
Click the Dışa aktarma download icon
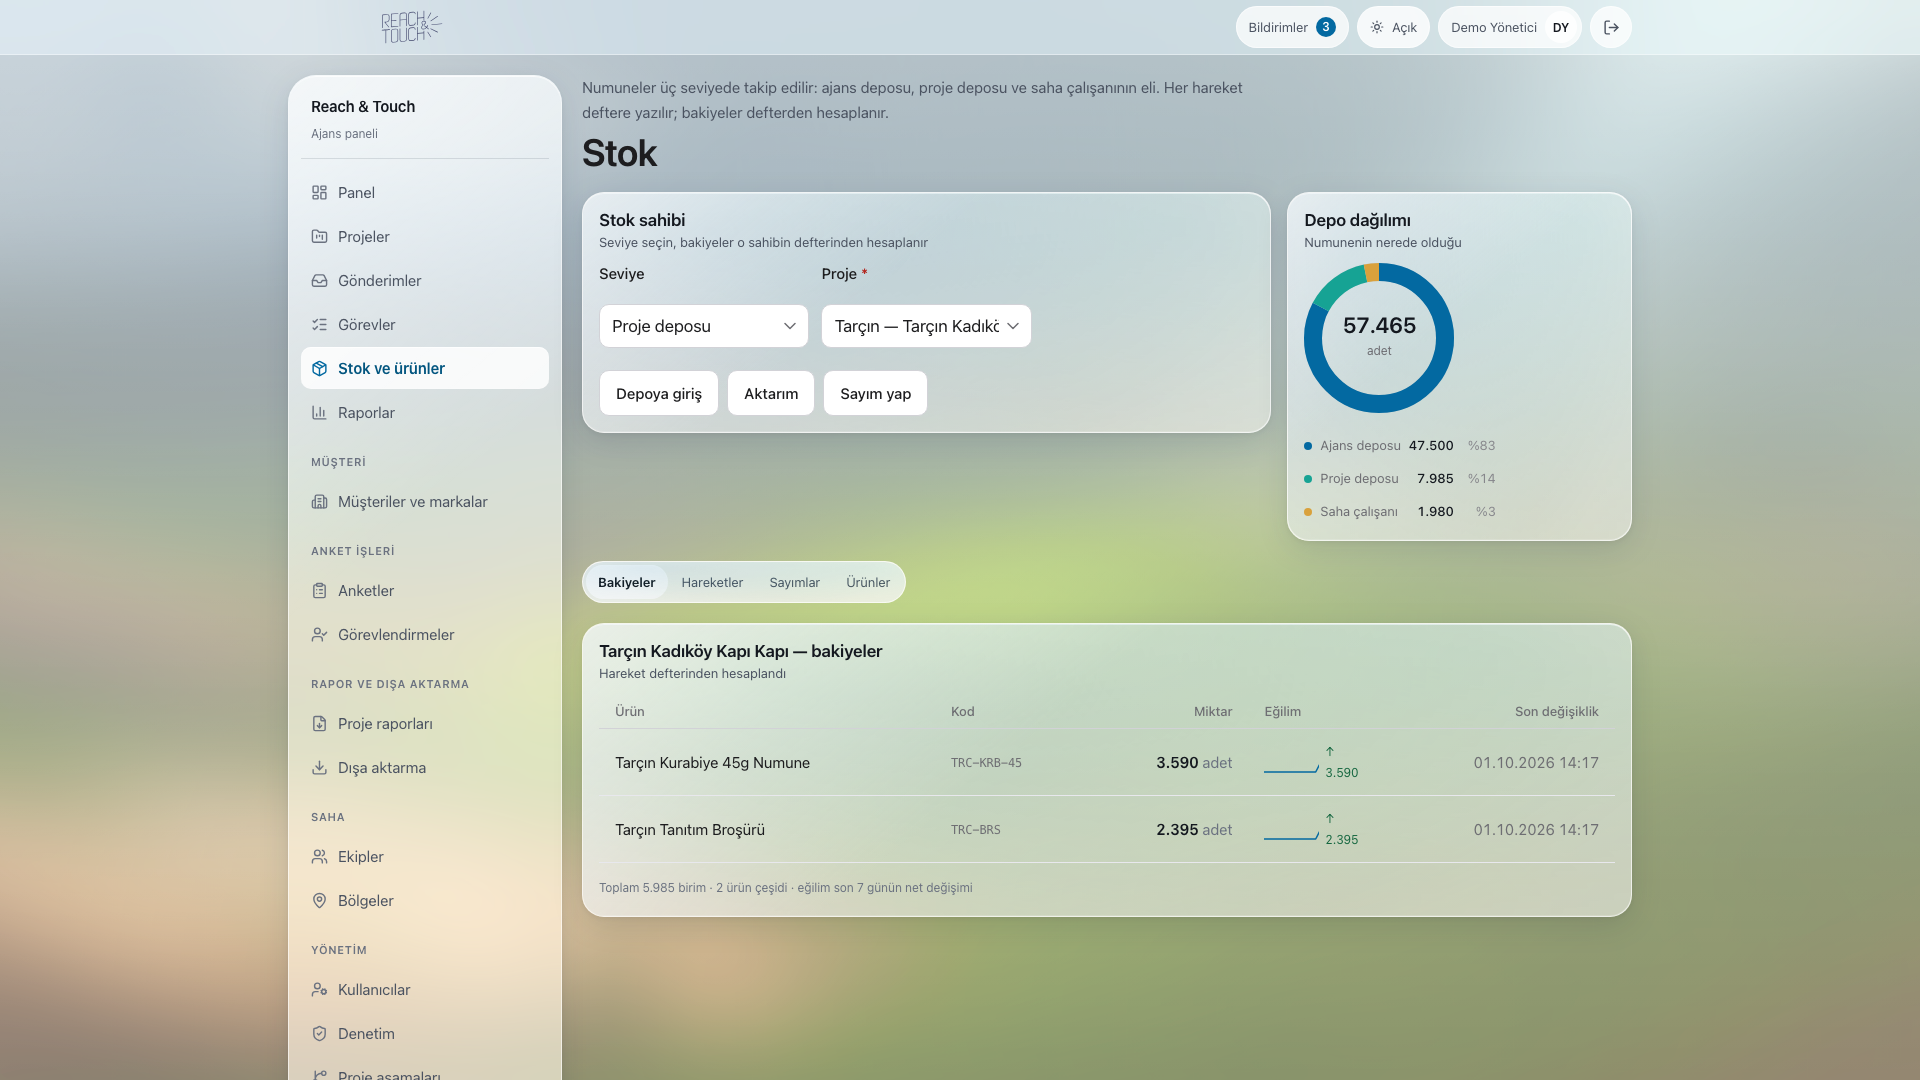[x=319, y=768]
